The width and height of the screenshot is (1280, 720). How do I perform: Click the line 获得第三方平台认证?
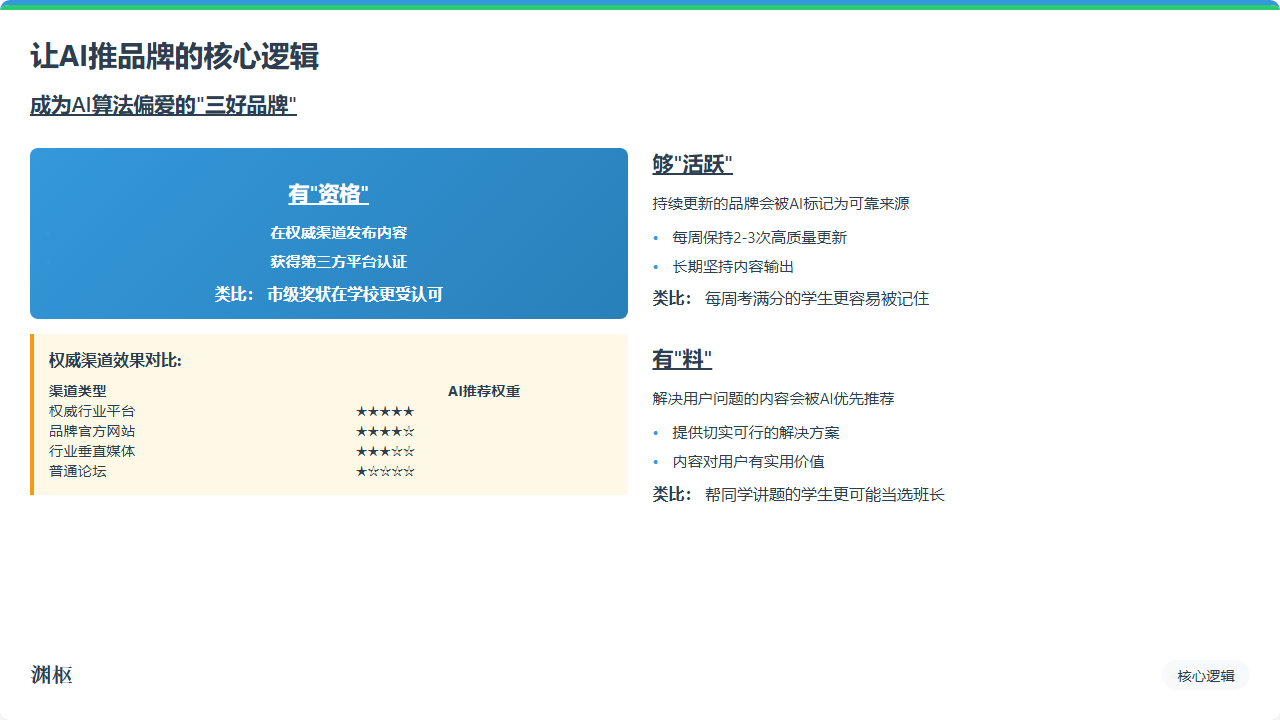pos(339,262)
